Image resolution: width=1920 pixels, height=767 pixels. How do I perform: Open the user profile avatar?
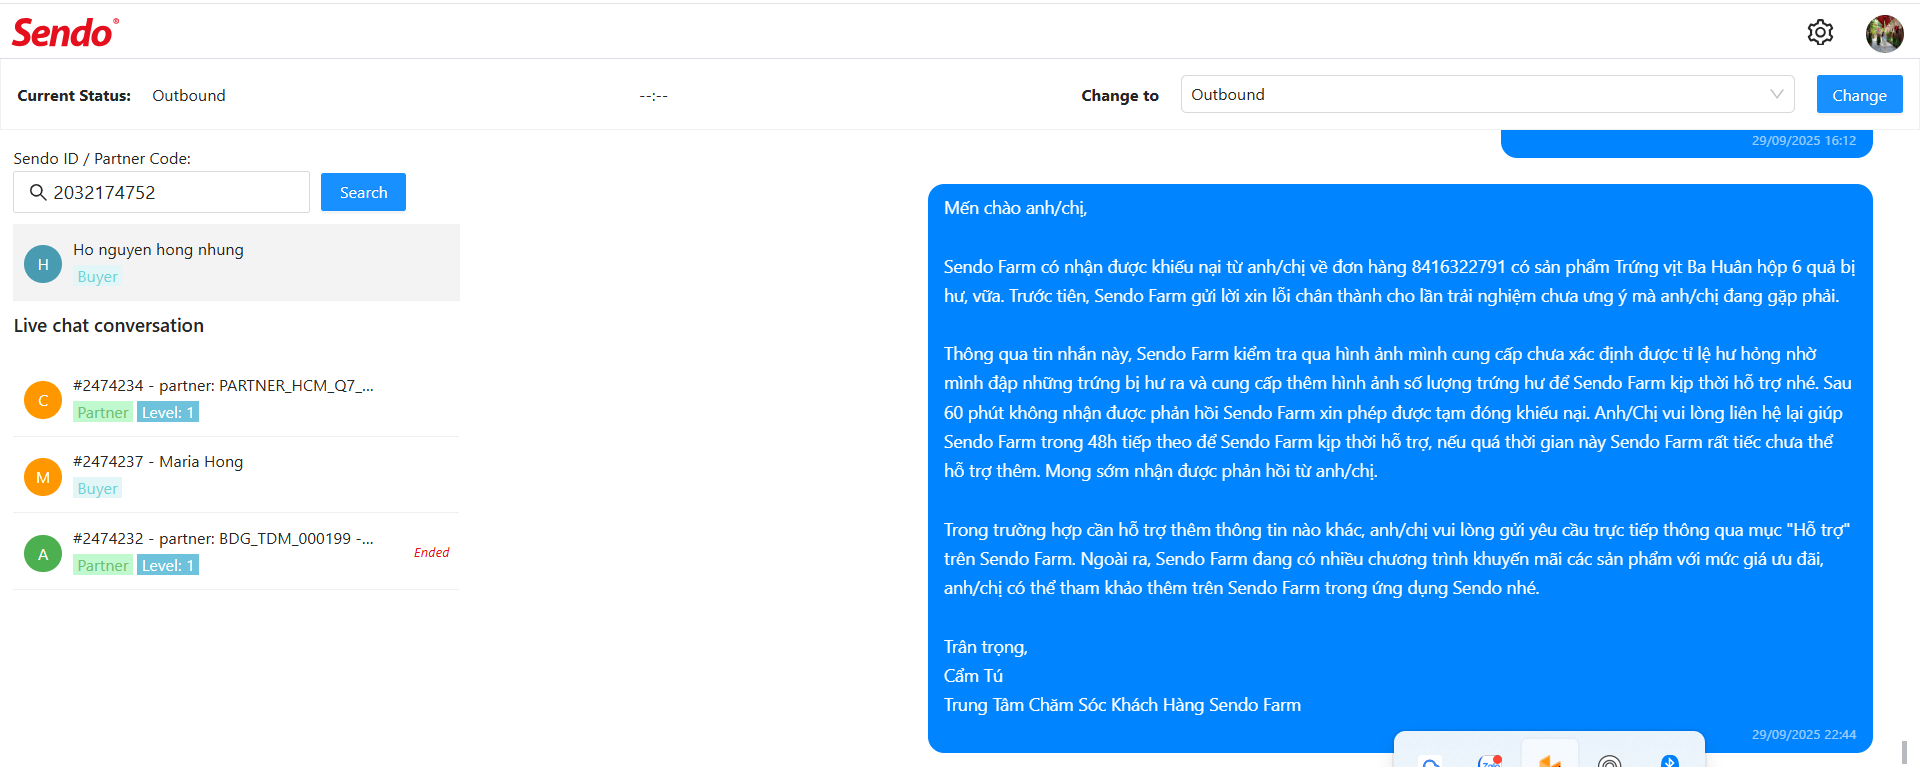1884,33
